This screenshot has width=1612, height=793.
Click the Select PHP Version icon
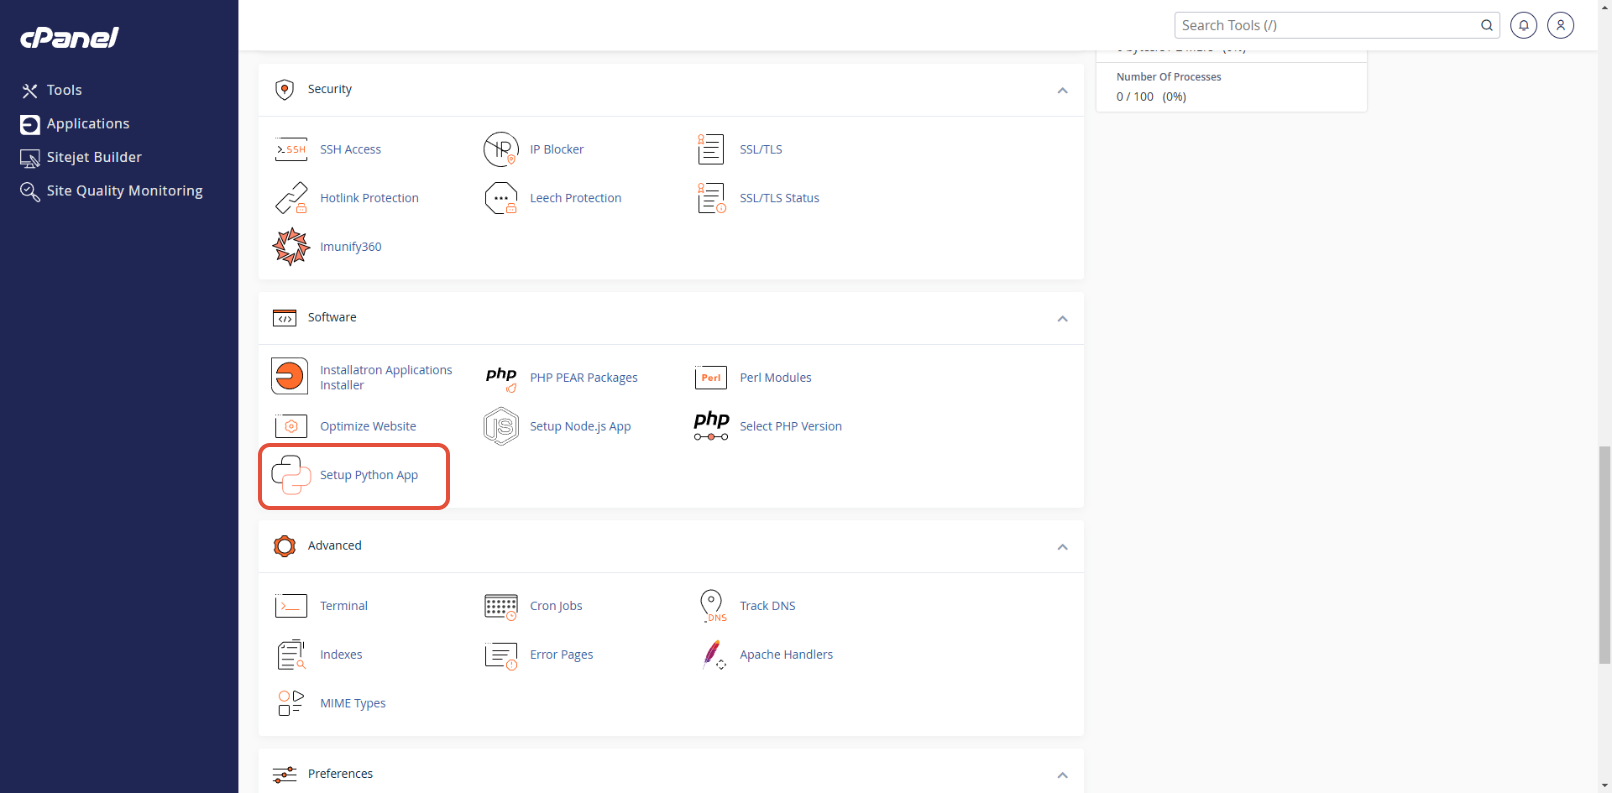711,426
